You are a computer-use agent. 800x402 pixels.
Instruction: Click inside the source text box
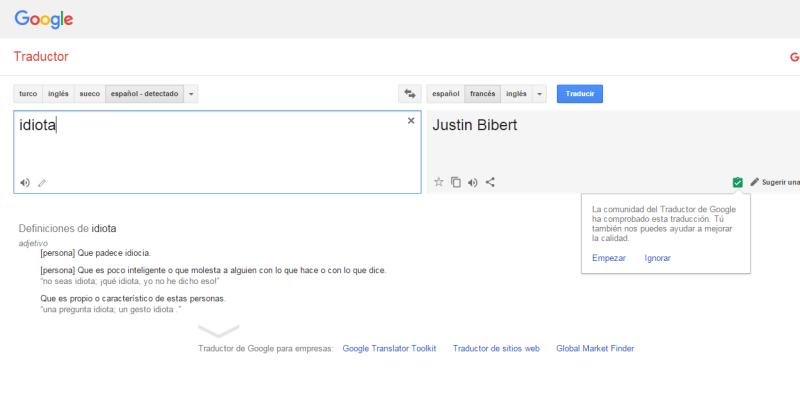click(x=215, y=150)
